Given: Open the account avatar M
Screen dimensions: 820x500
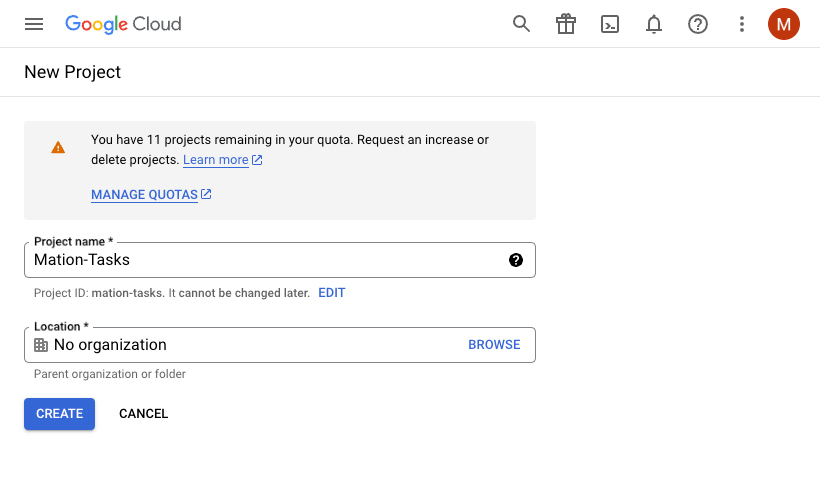Looking at the screenshot, I should 783,24.
